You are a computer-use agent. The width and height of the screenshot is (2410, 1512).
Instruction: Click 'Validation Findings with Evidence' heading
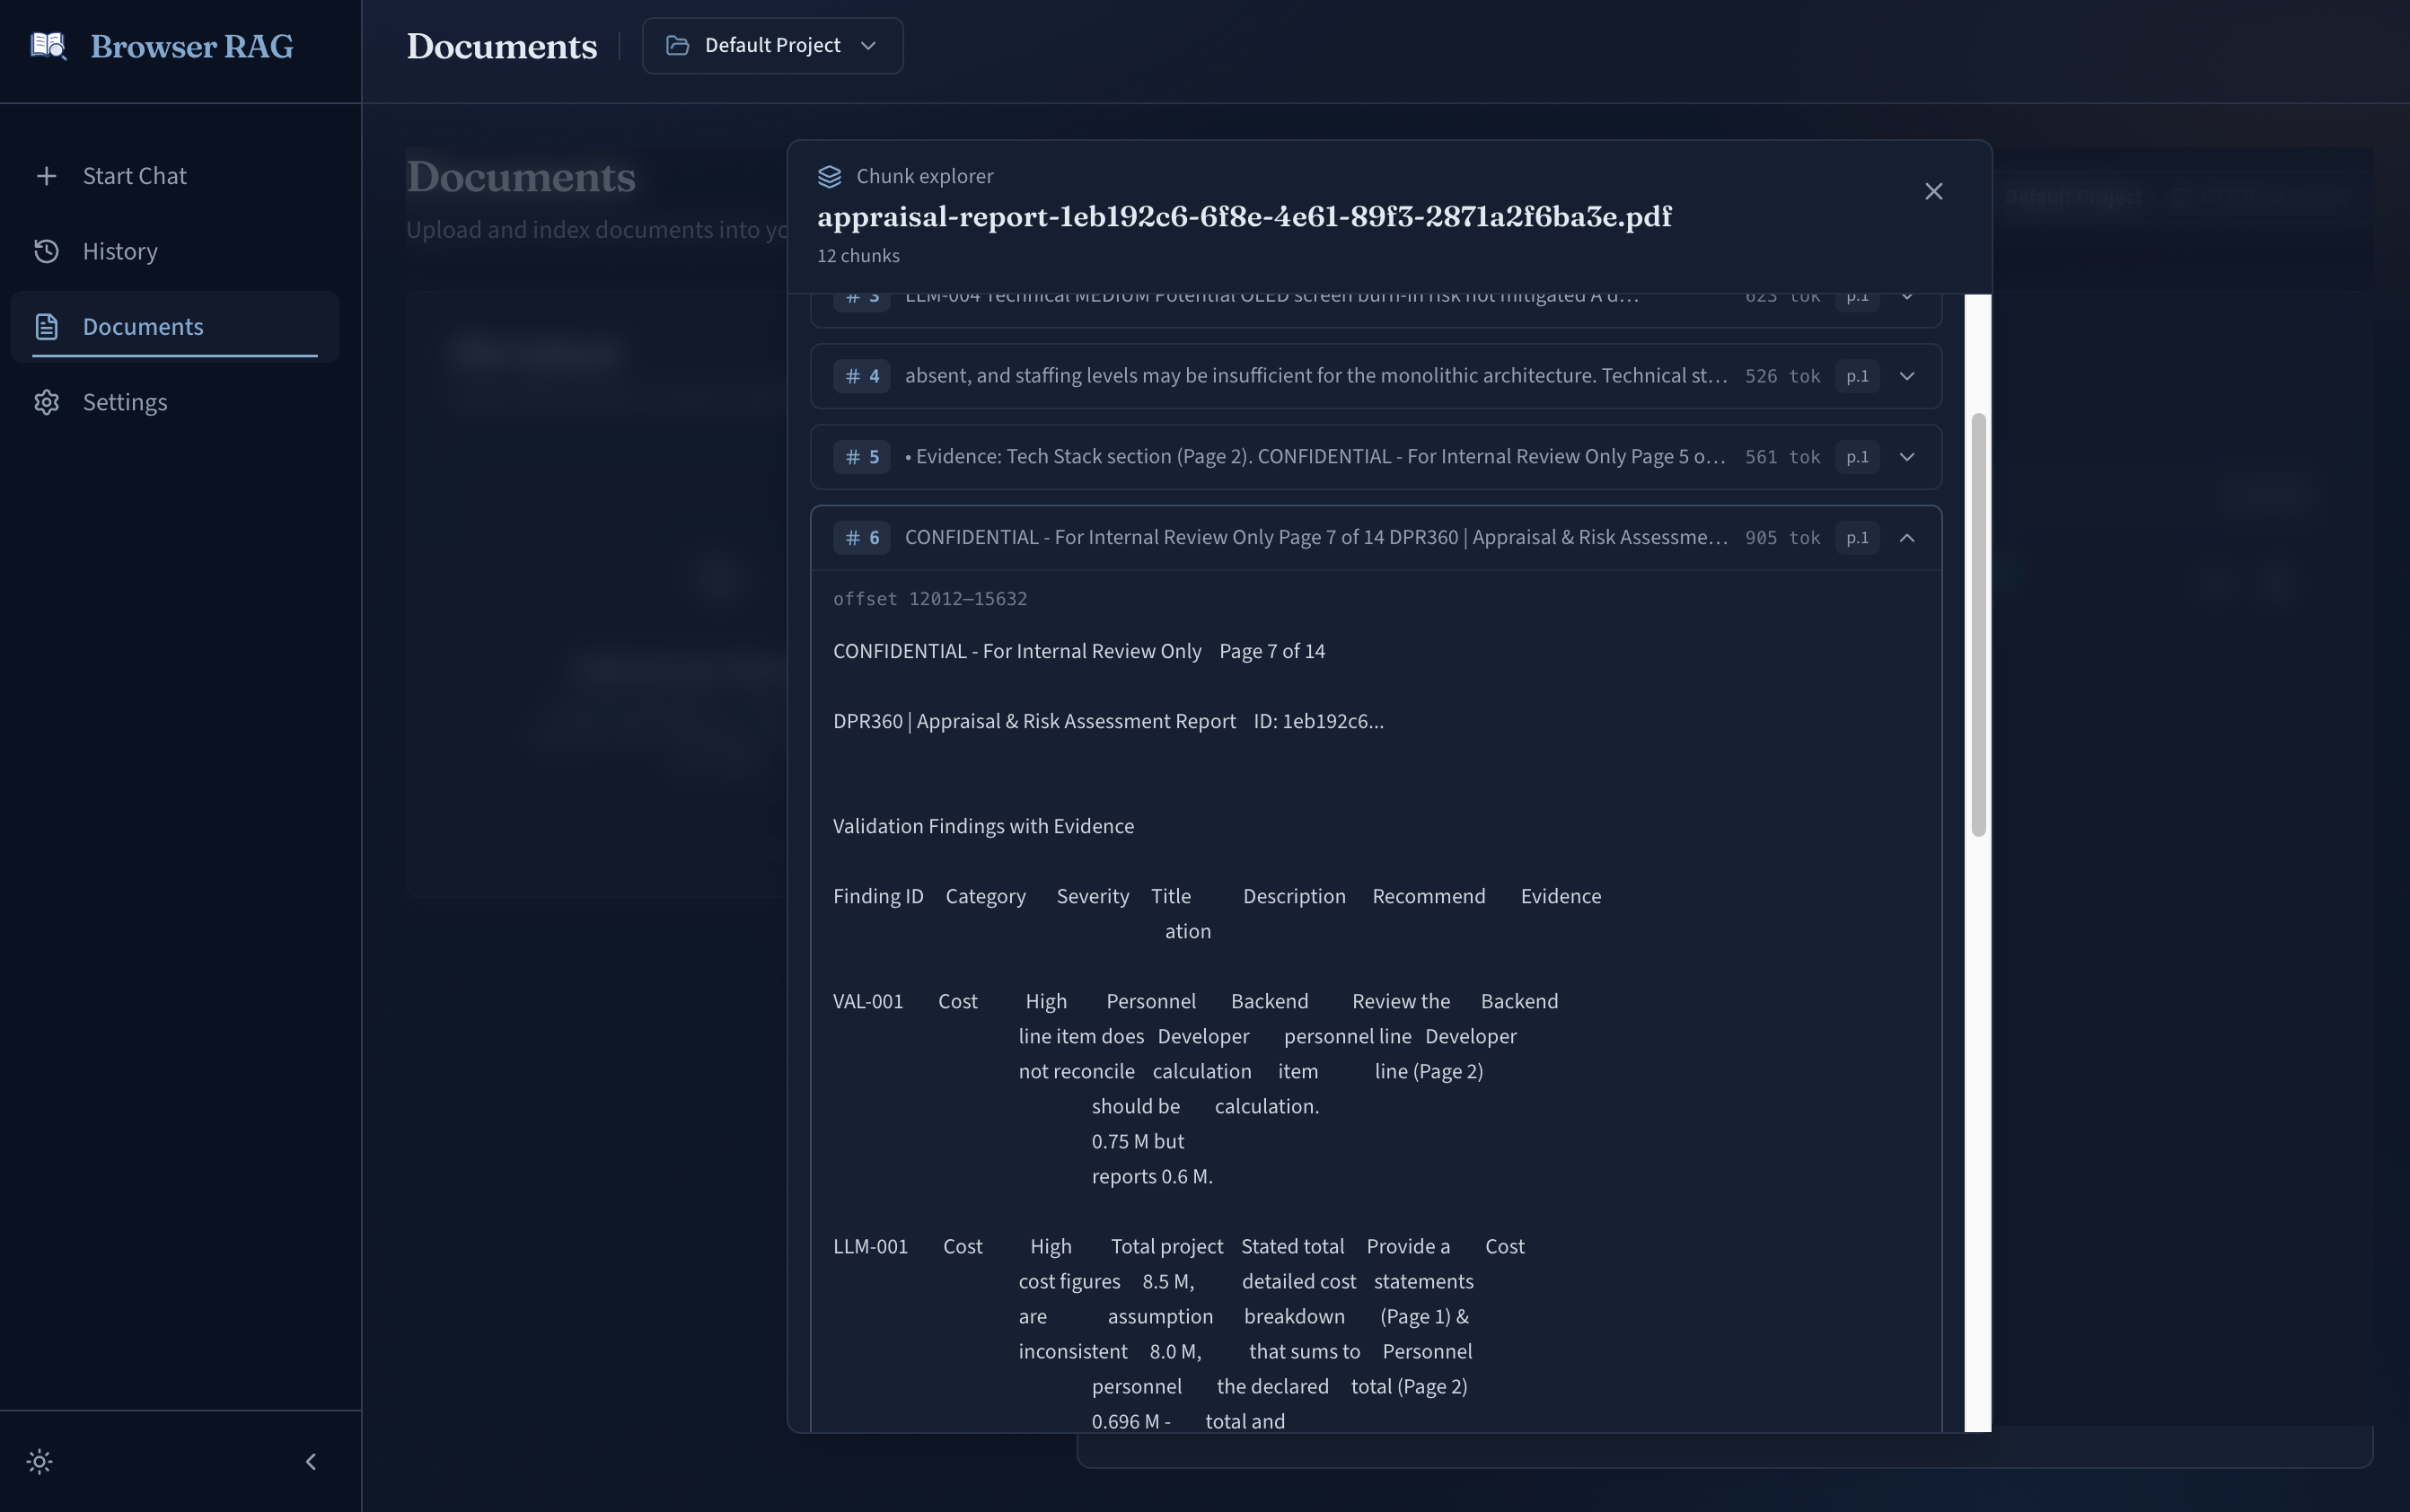click(983, 827)
